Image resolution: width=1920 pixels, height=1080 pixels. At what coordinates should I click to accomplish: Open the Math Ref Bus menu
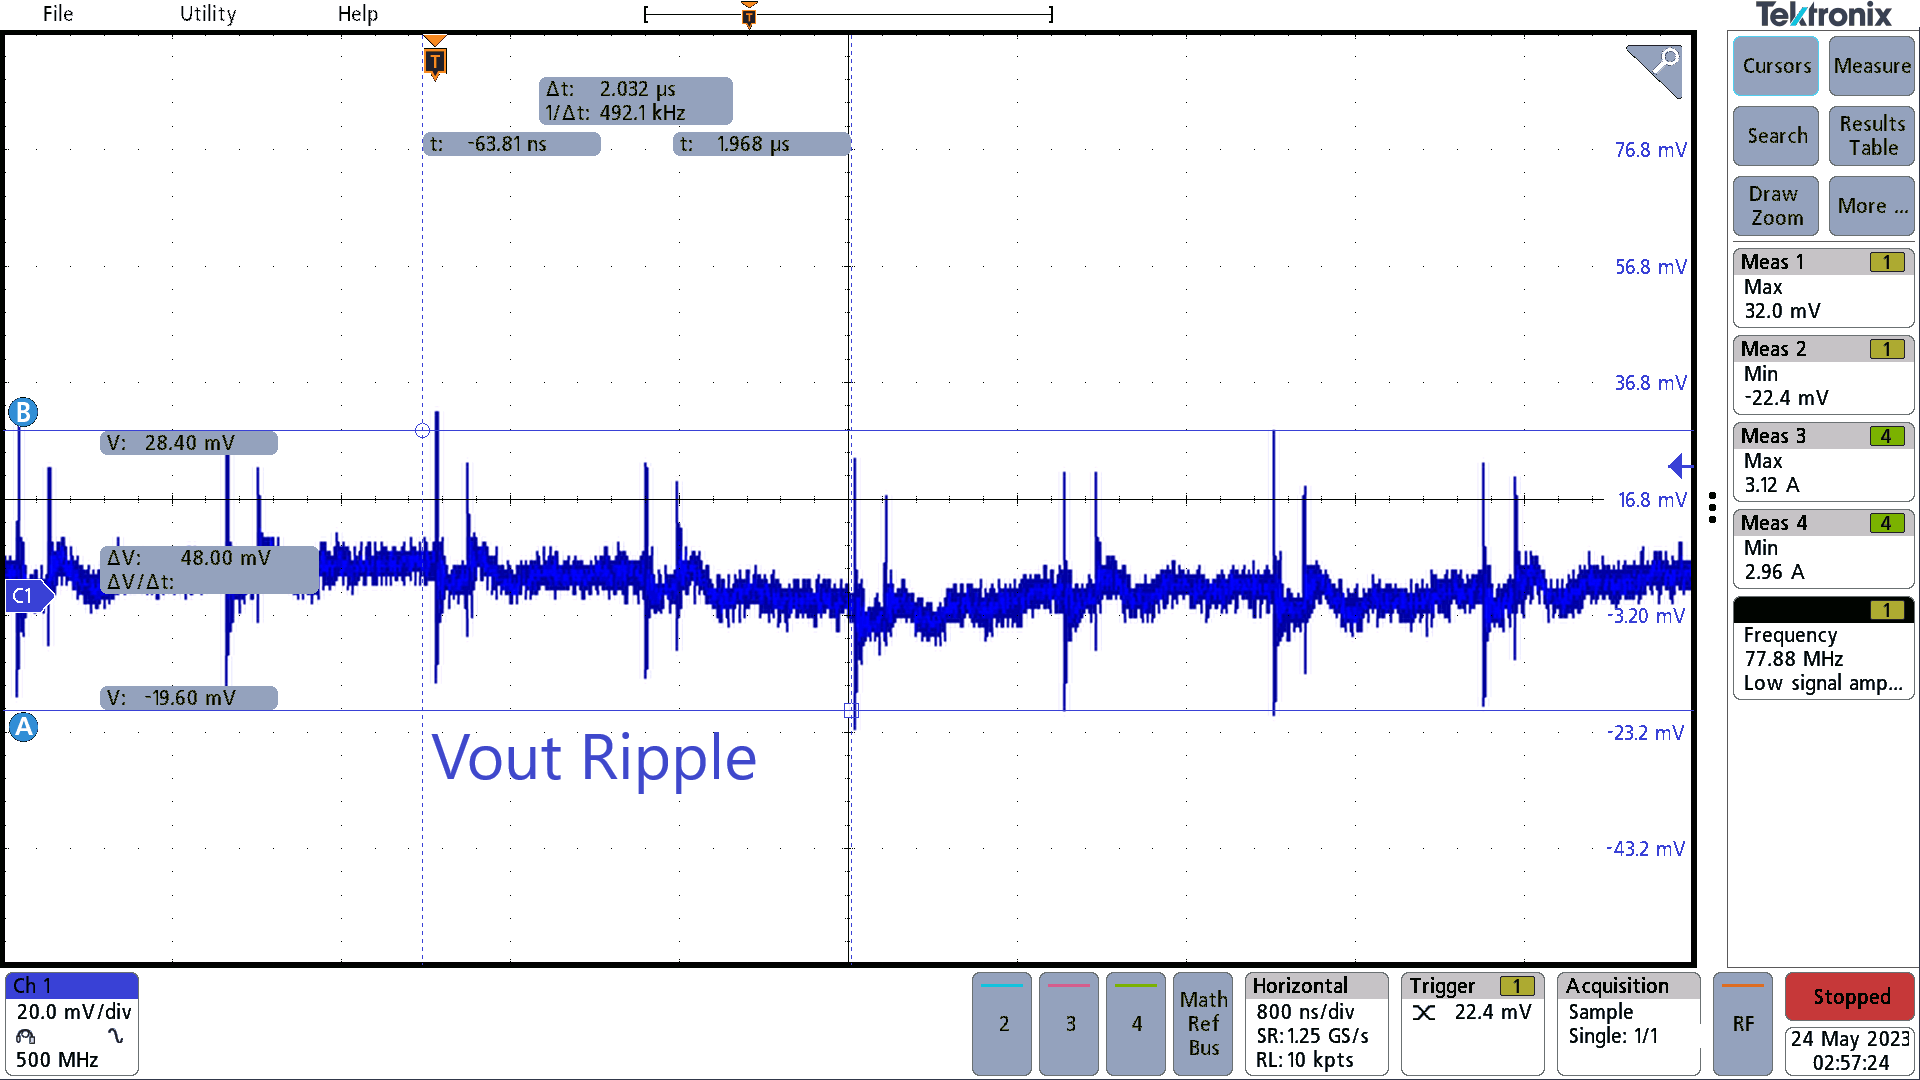pyautogui.click(x=1202, y=1024)
